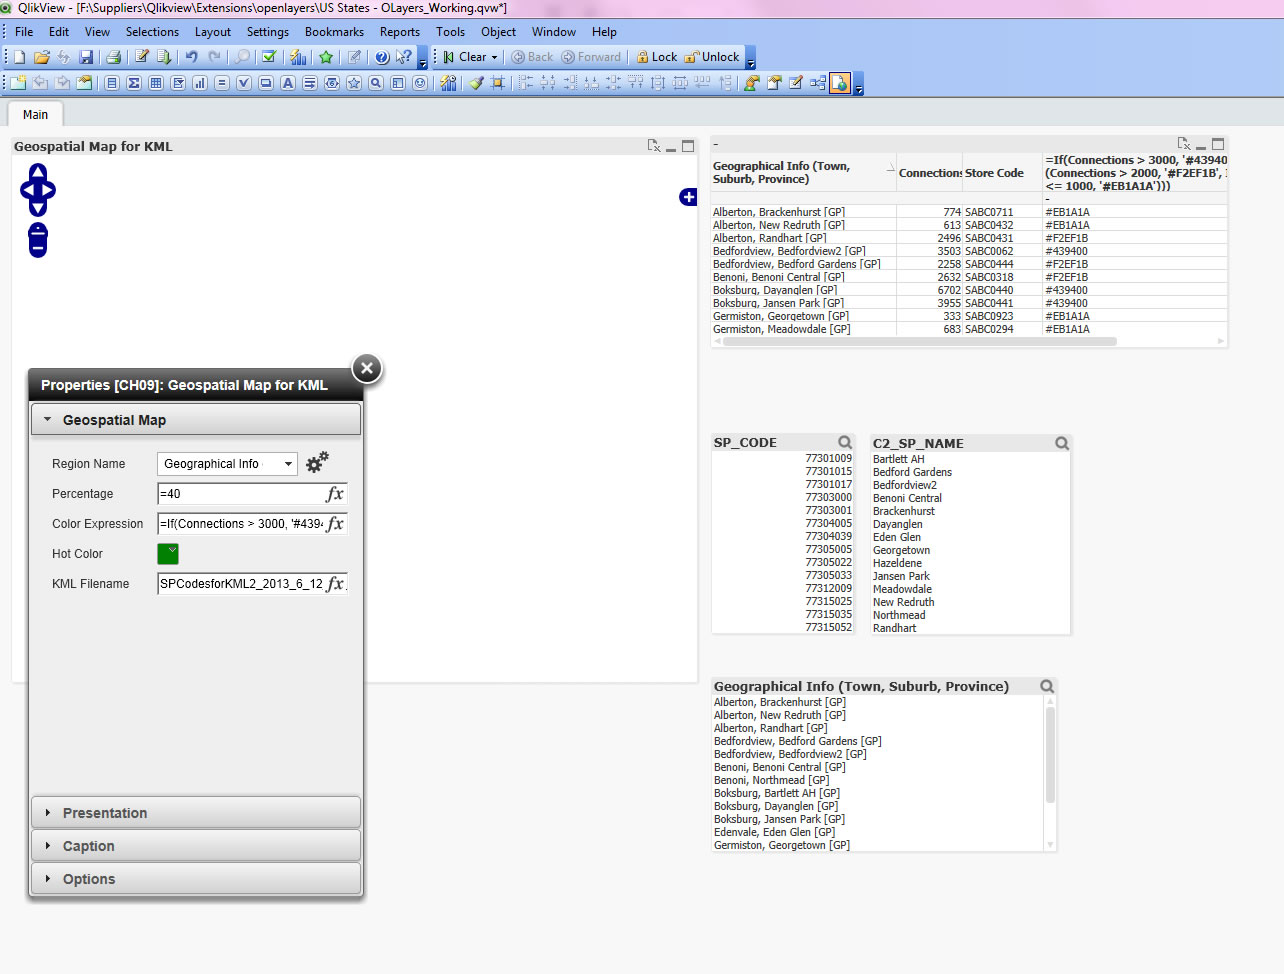Expand the map layer switcher plus icon
The image size is (1284, 974).
(x=688, y=197)
